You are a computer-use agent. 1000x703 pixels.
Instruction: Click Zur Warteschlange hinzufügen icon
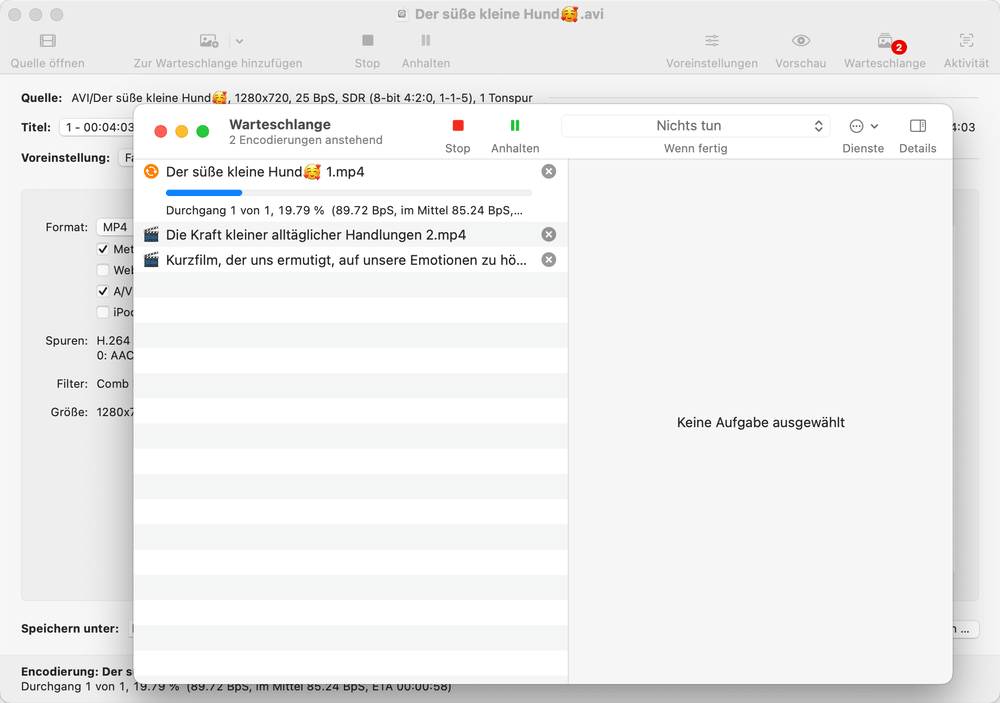[208, 41]
